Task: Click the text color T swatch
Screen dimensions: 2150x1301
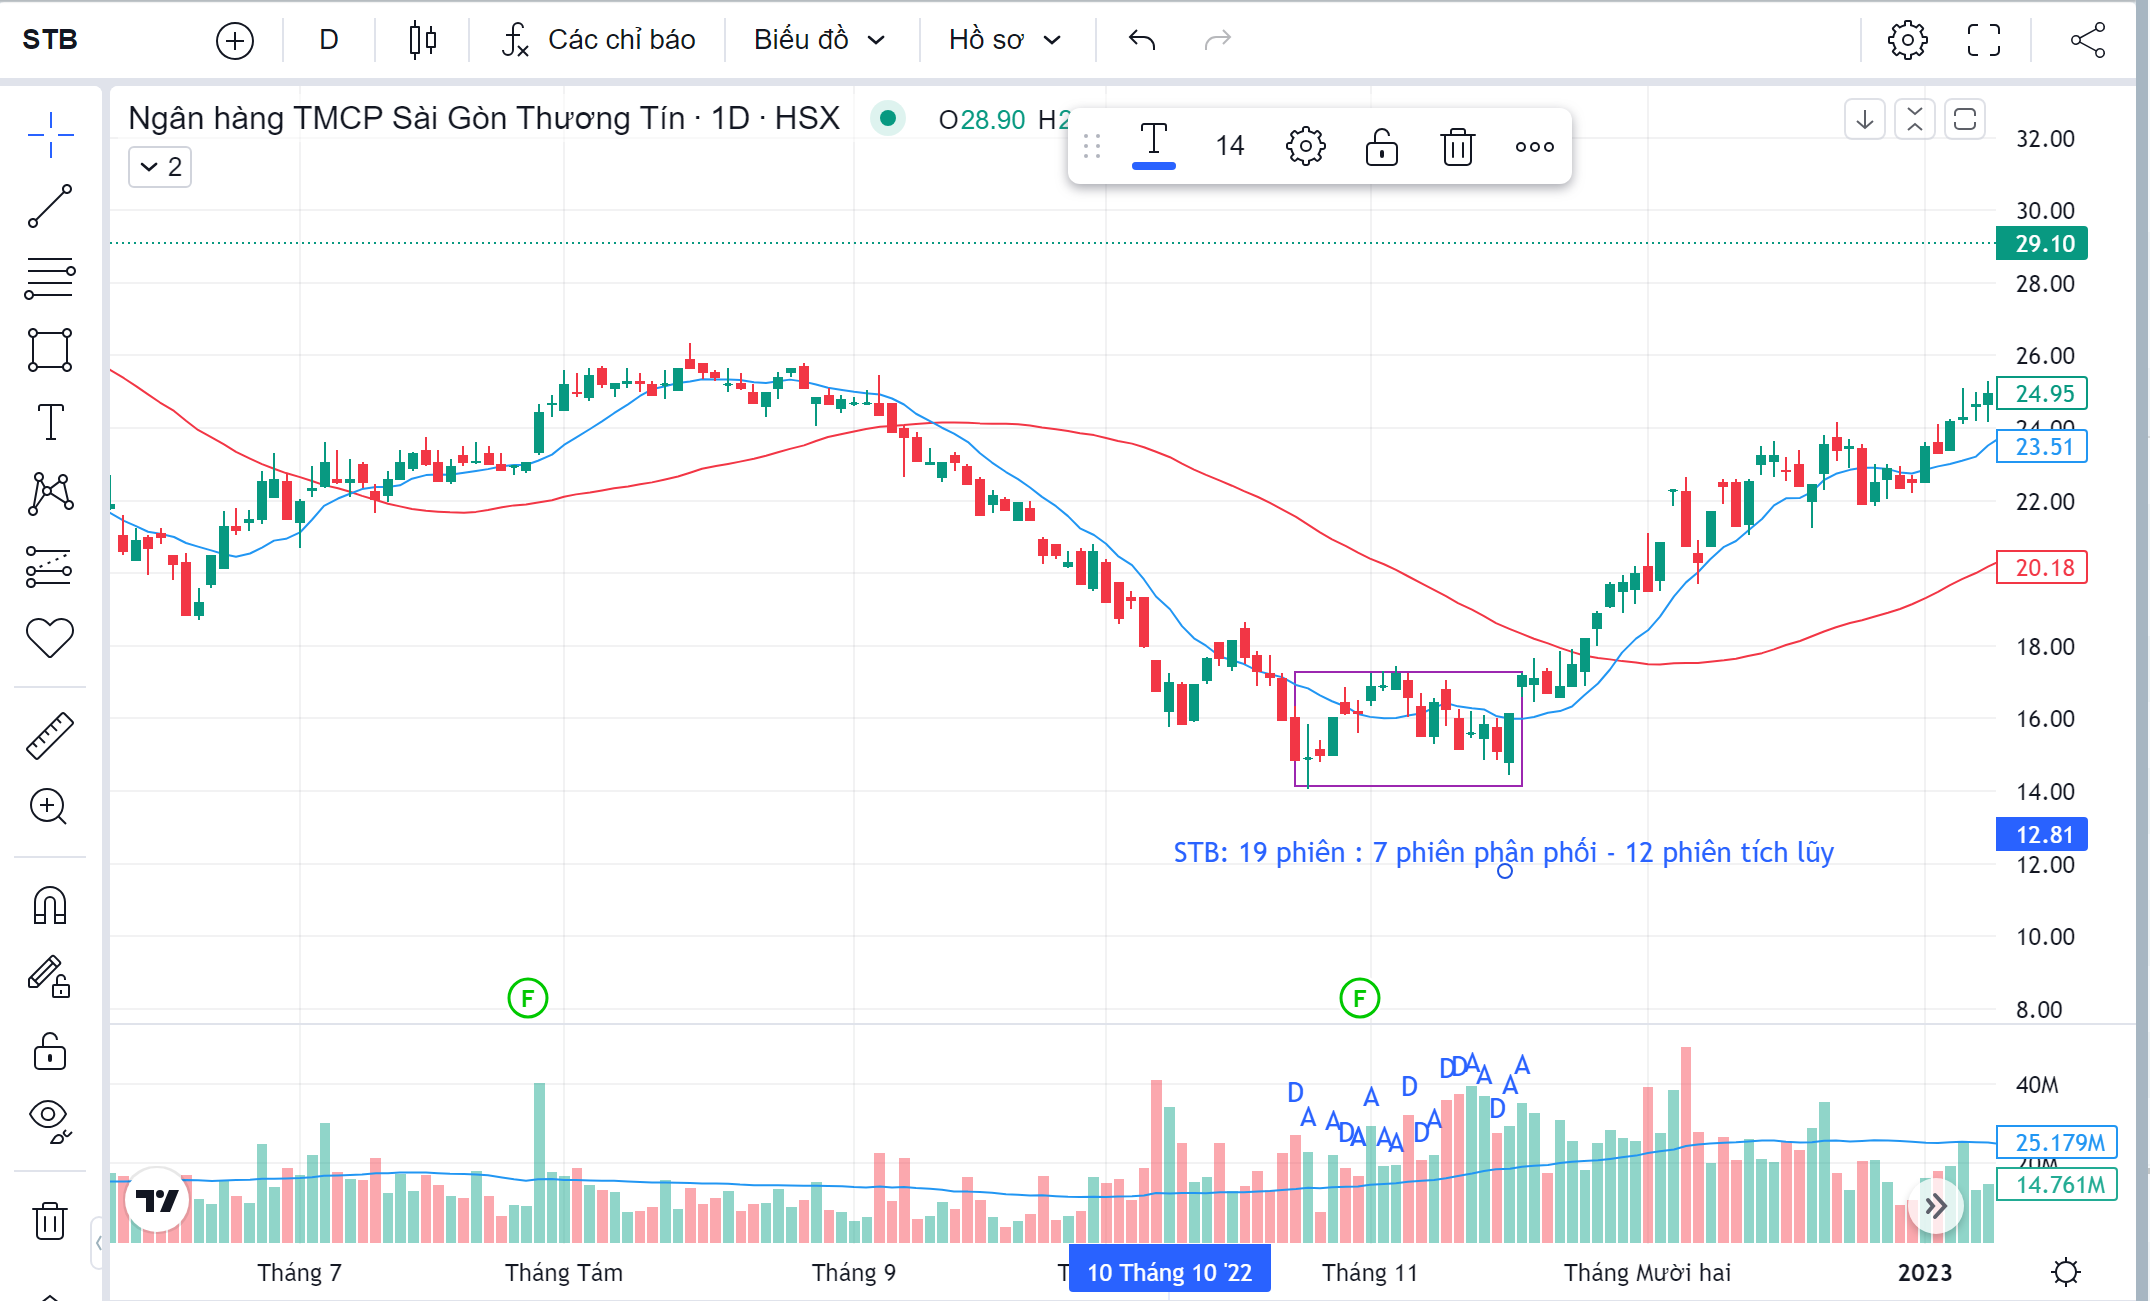Action: (1153, 145)
